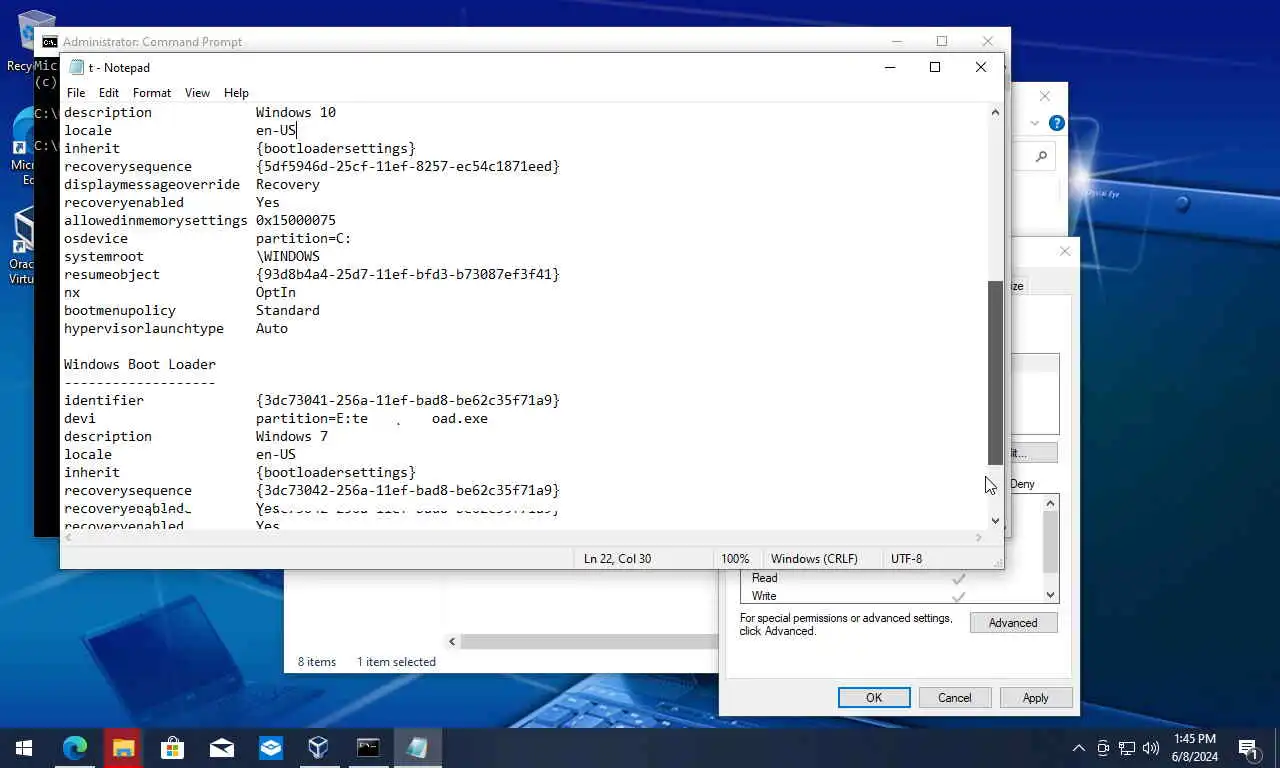1280x768 pixels.
Task: Click the UTF-8 encoding status entry
Action: pyautogui.click(x=907, y=559)
